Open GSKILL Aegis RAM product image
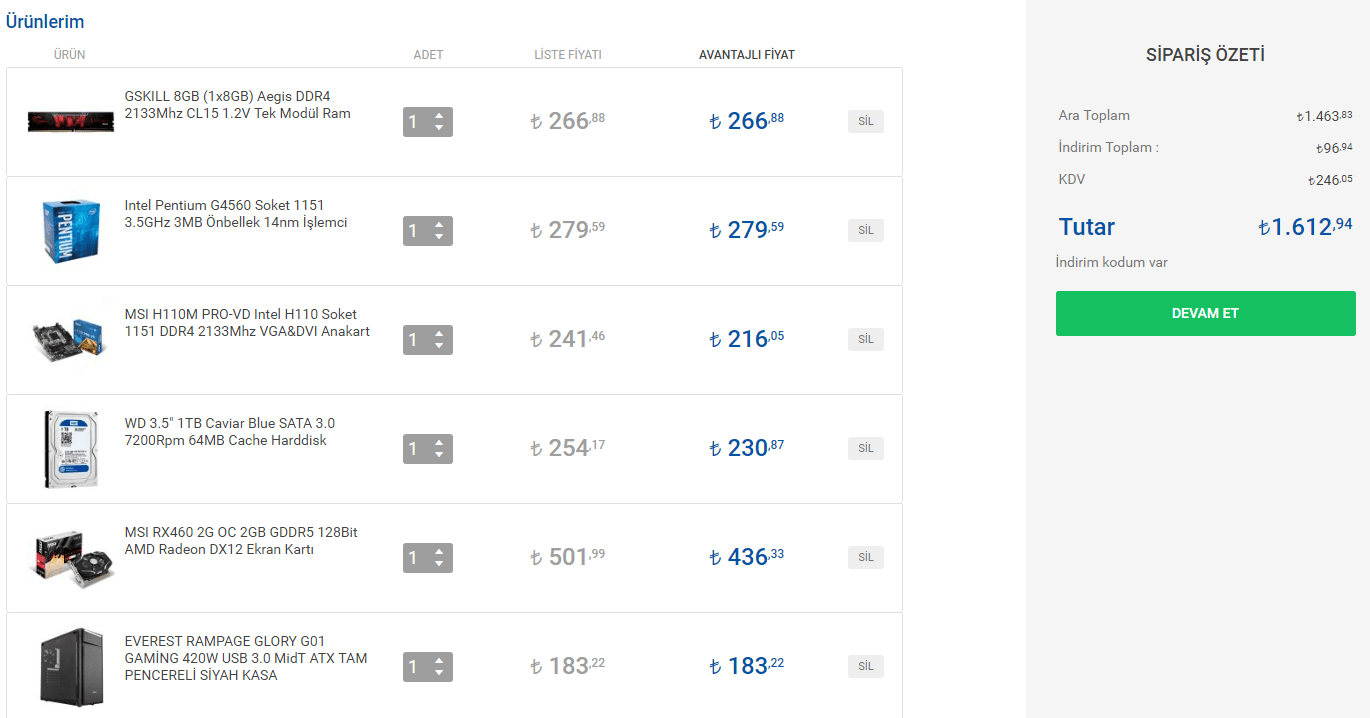Viewport: 1370px width, 718px height. pyautogui.click(x=70, y=122)
